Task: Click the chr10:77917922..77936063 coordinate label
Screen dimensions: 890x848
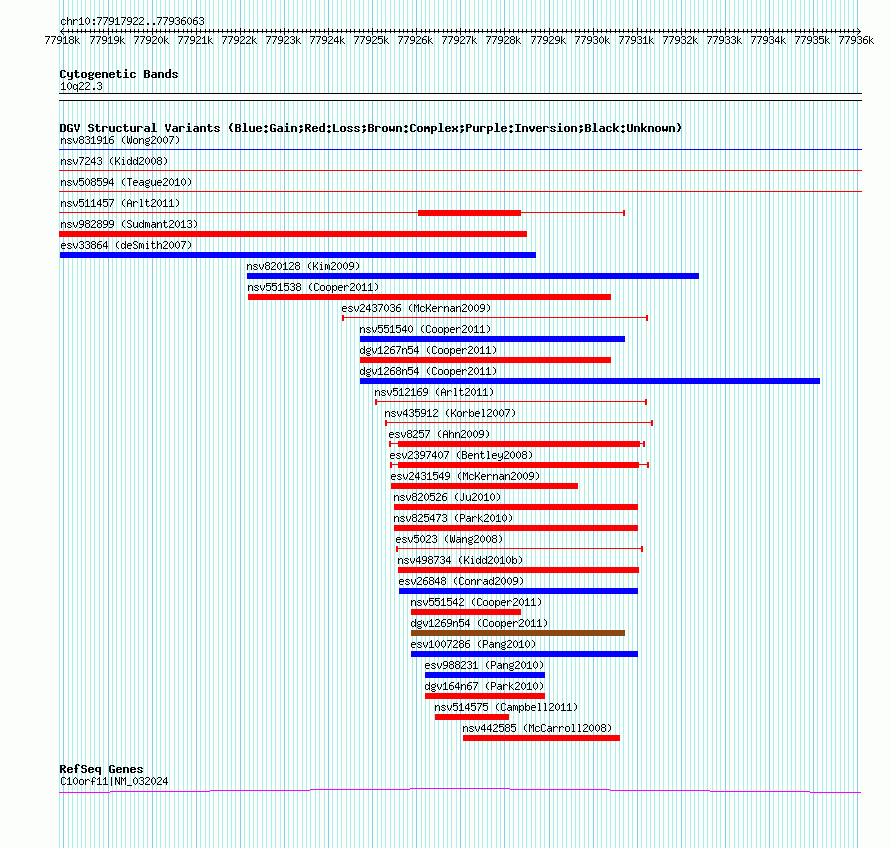Action: pos(132,22)
